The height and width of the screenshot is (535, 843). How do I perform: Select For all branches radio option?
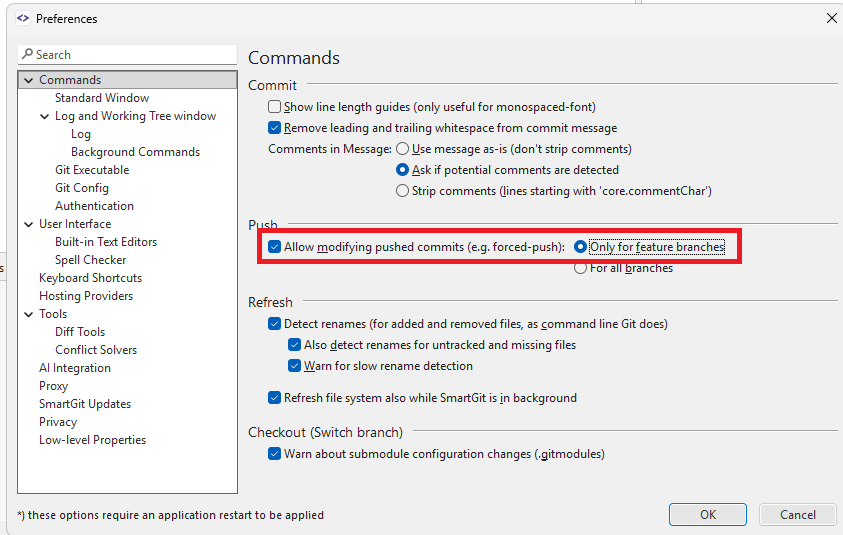tap(580, 268)
